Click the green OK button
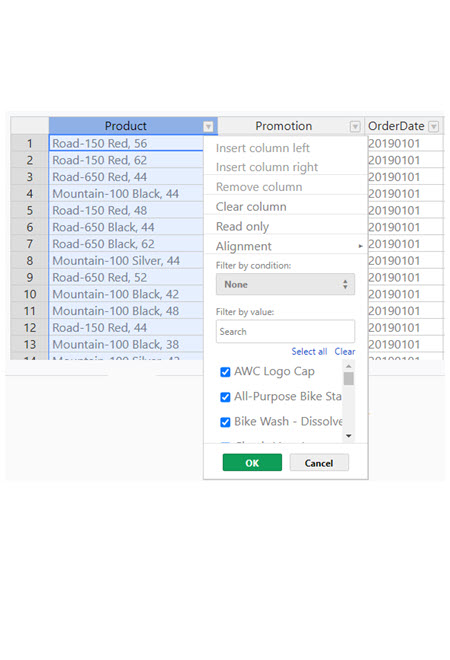Viewport: 450px width, 660px height. pos(252,463)
